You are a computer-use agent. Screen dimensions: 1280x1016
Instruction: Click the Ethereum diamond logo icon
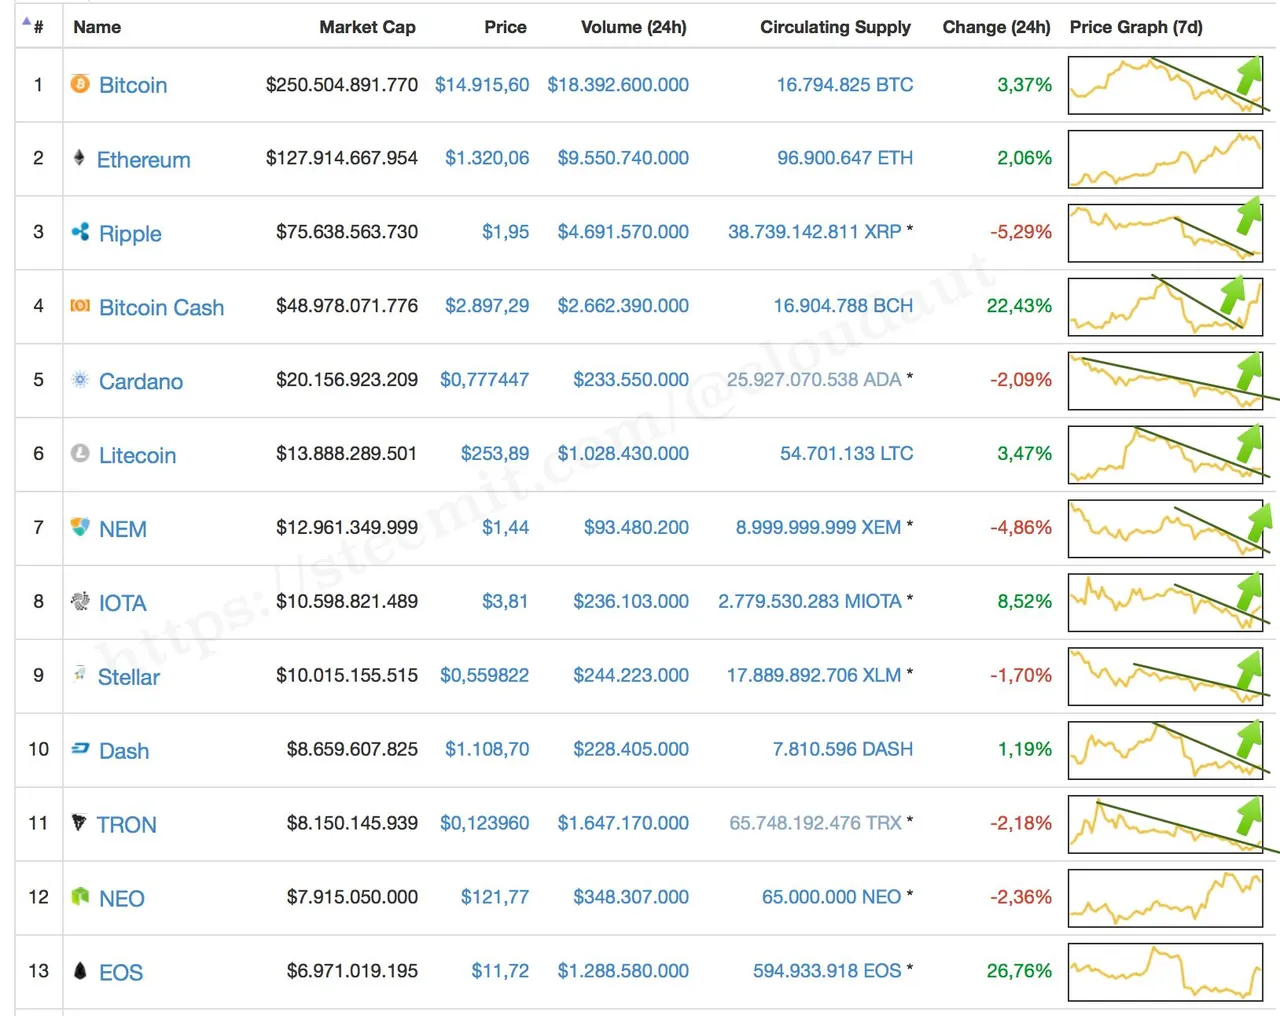click(79, 157)
